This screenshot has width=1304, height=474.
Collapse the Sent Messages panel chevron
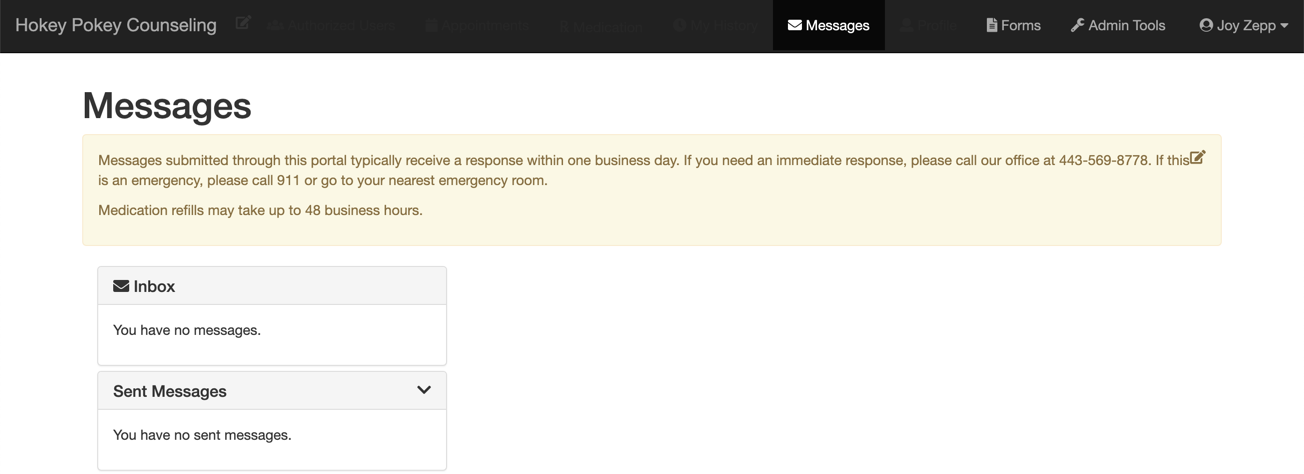pyautogui.click(x=424, y=390)
